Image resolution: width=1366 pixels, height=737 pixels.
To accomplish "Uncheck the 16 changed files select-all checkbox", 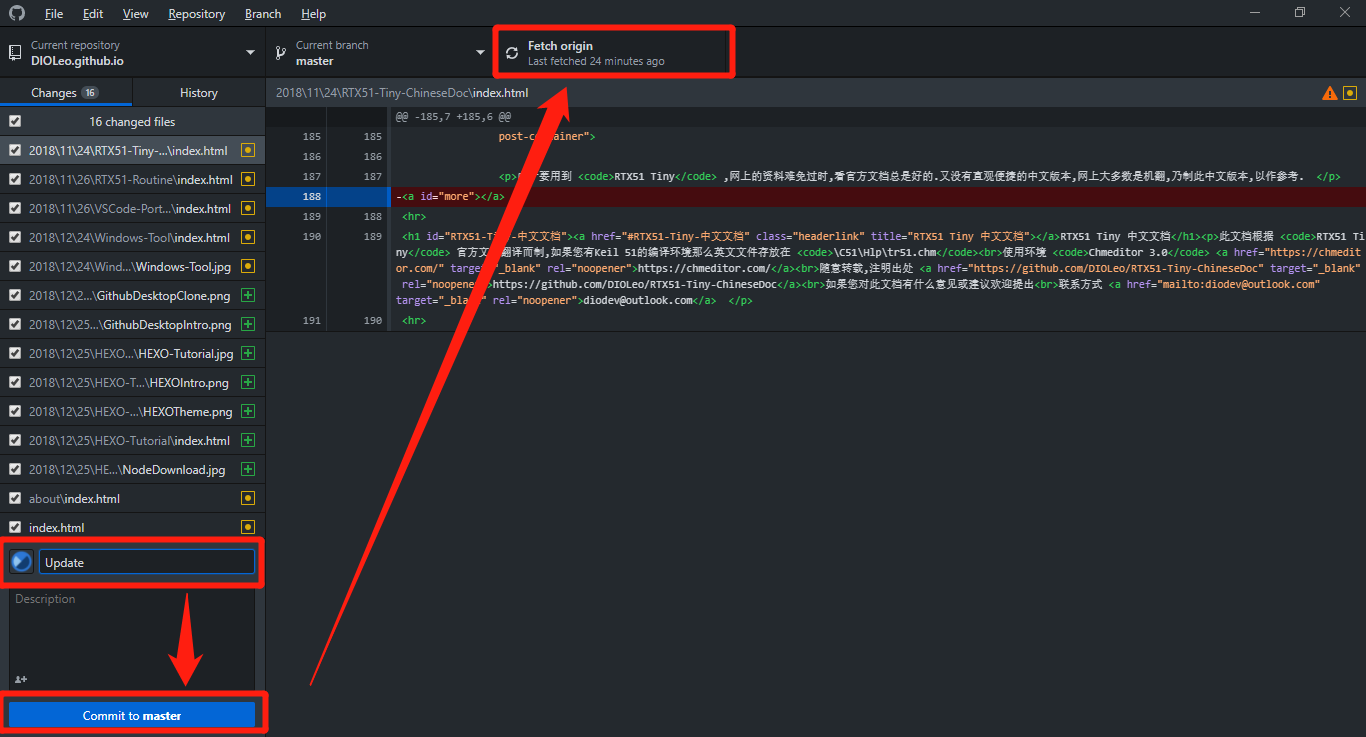I will tap(15, 122).
